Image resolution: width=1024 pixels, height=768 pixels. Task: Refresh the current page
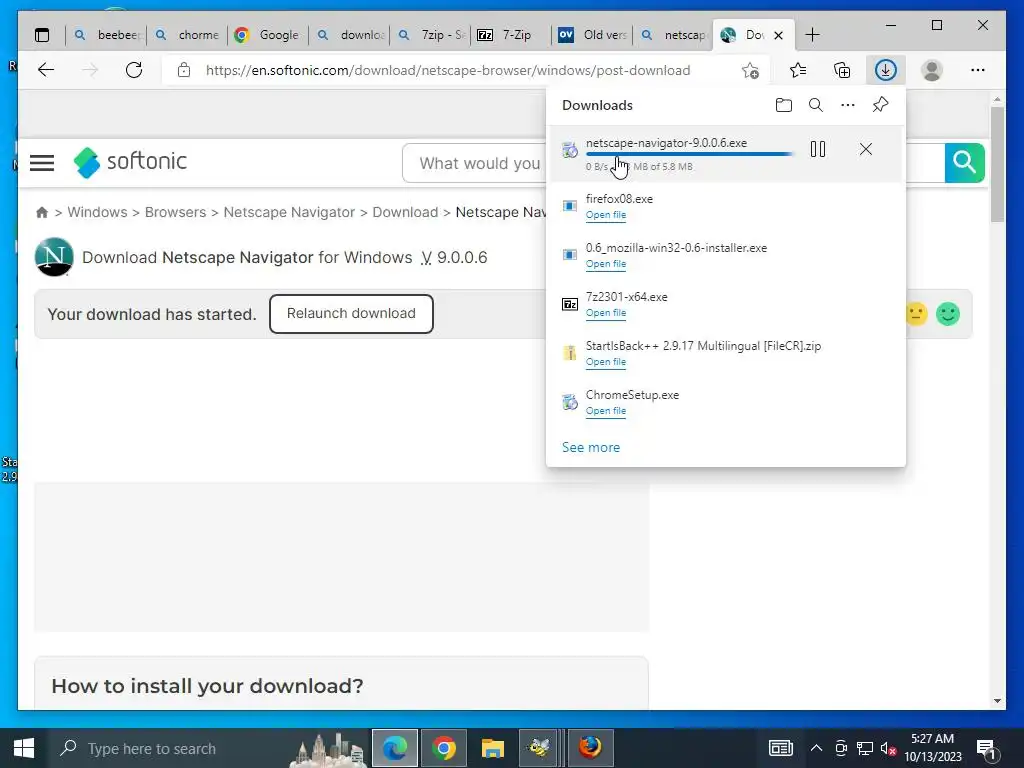point(134,70)
